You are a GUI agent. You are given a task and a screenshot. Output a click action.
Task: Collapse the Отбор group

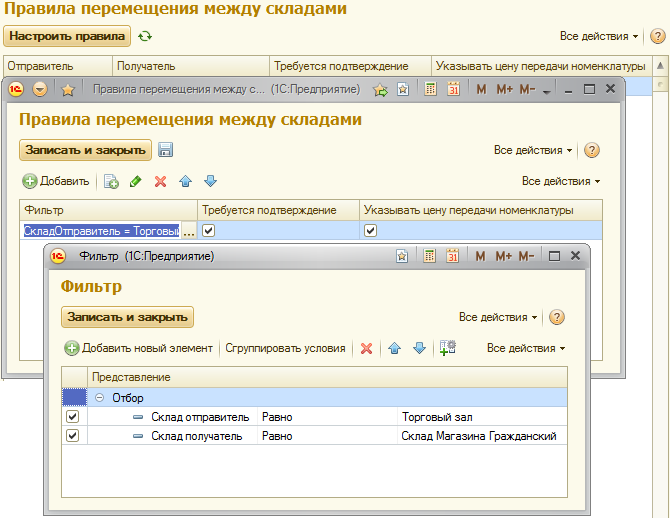pos(99,398)
